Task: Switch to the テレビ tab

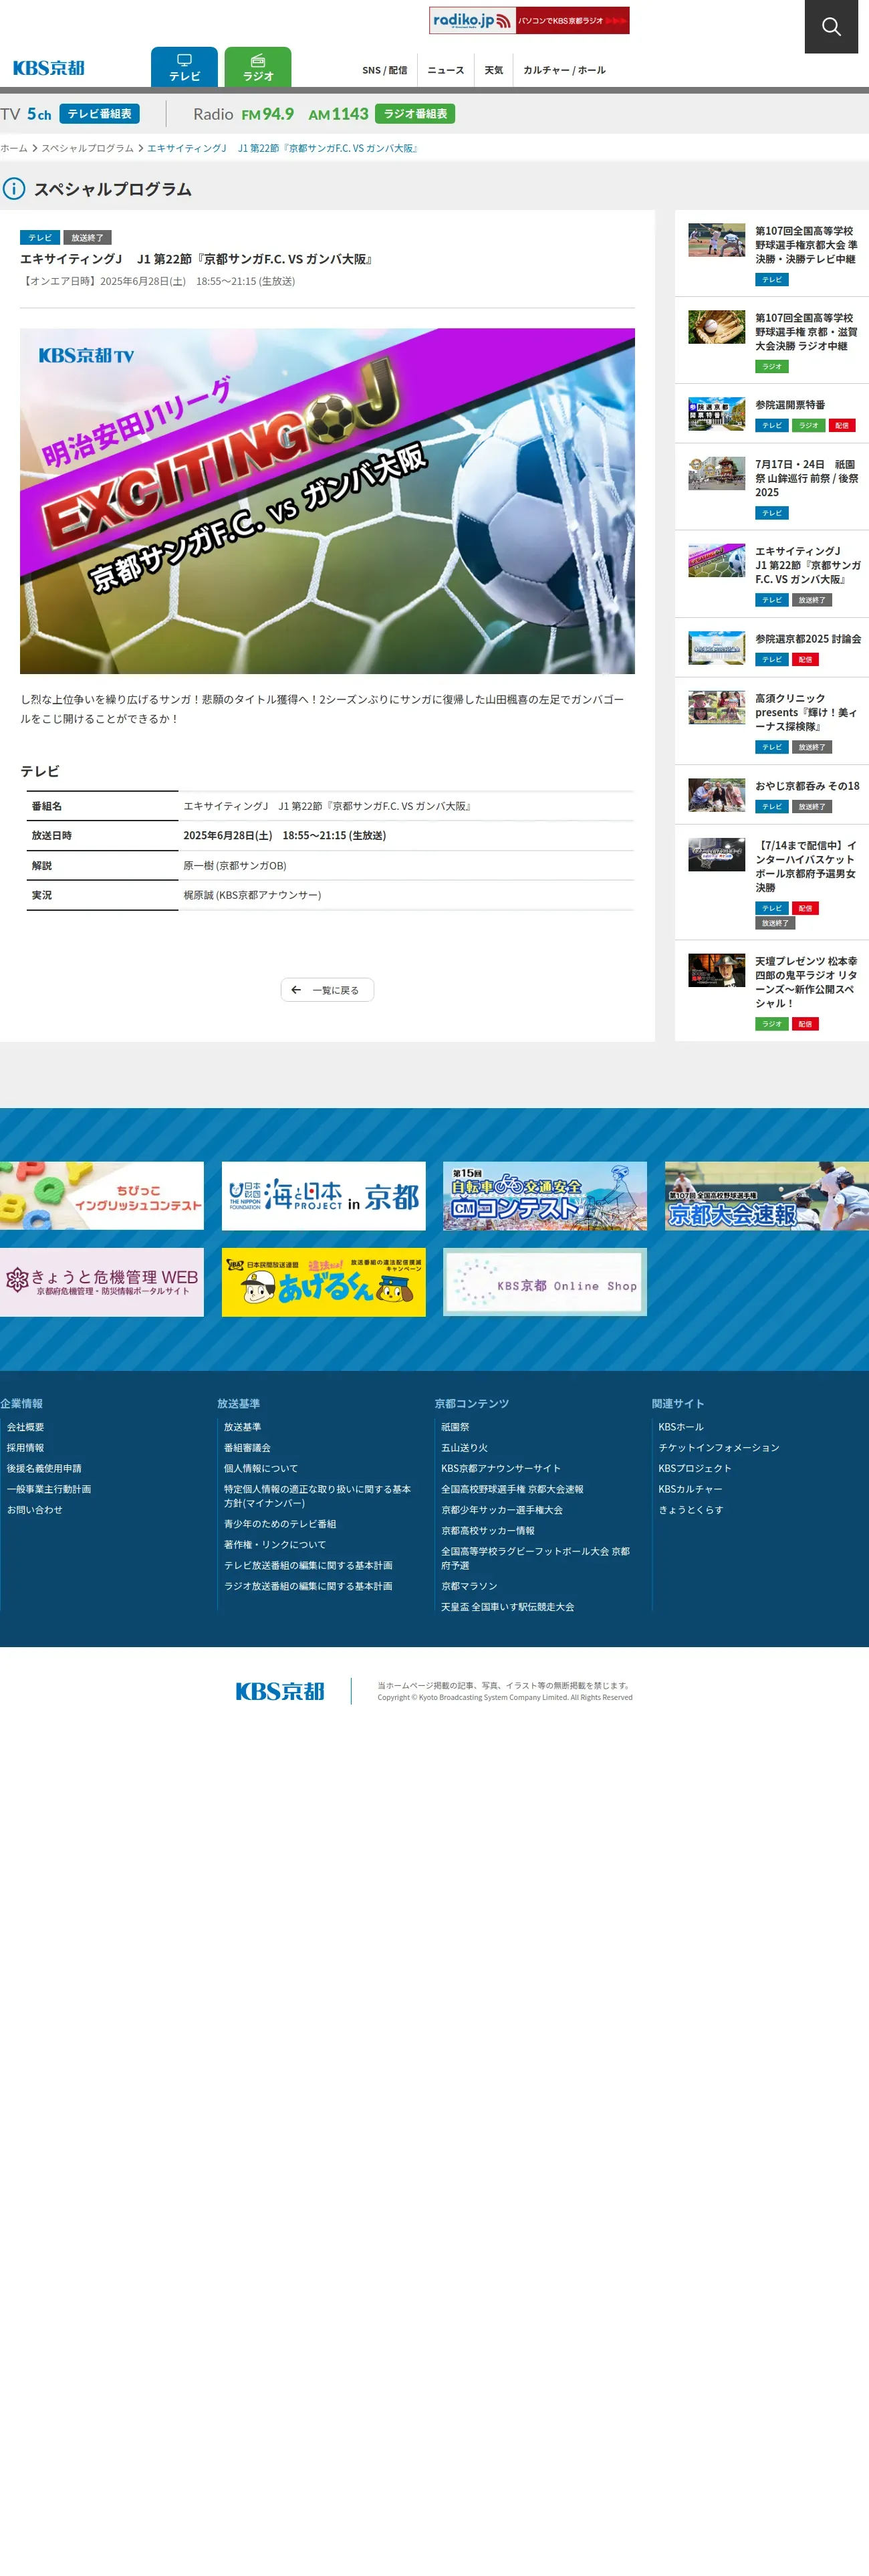Action: 184,67
